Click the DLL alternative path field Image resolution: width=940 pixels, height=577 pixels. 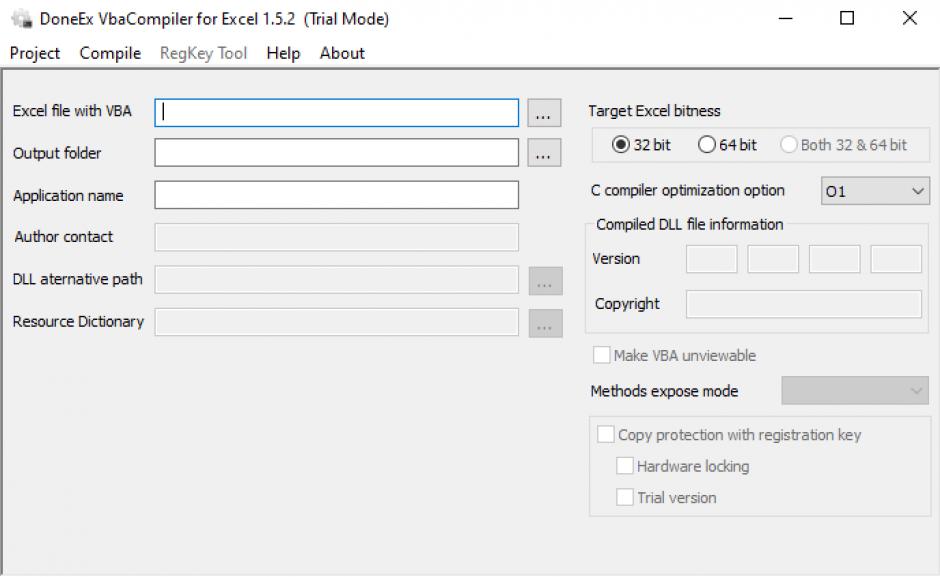pos(336,280)
